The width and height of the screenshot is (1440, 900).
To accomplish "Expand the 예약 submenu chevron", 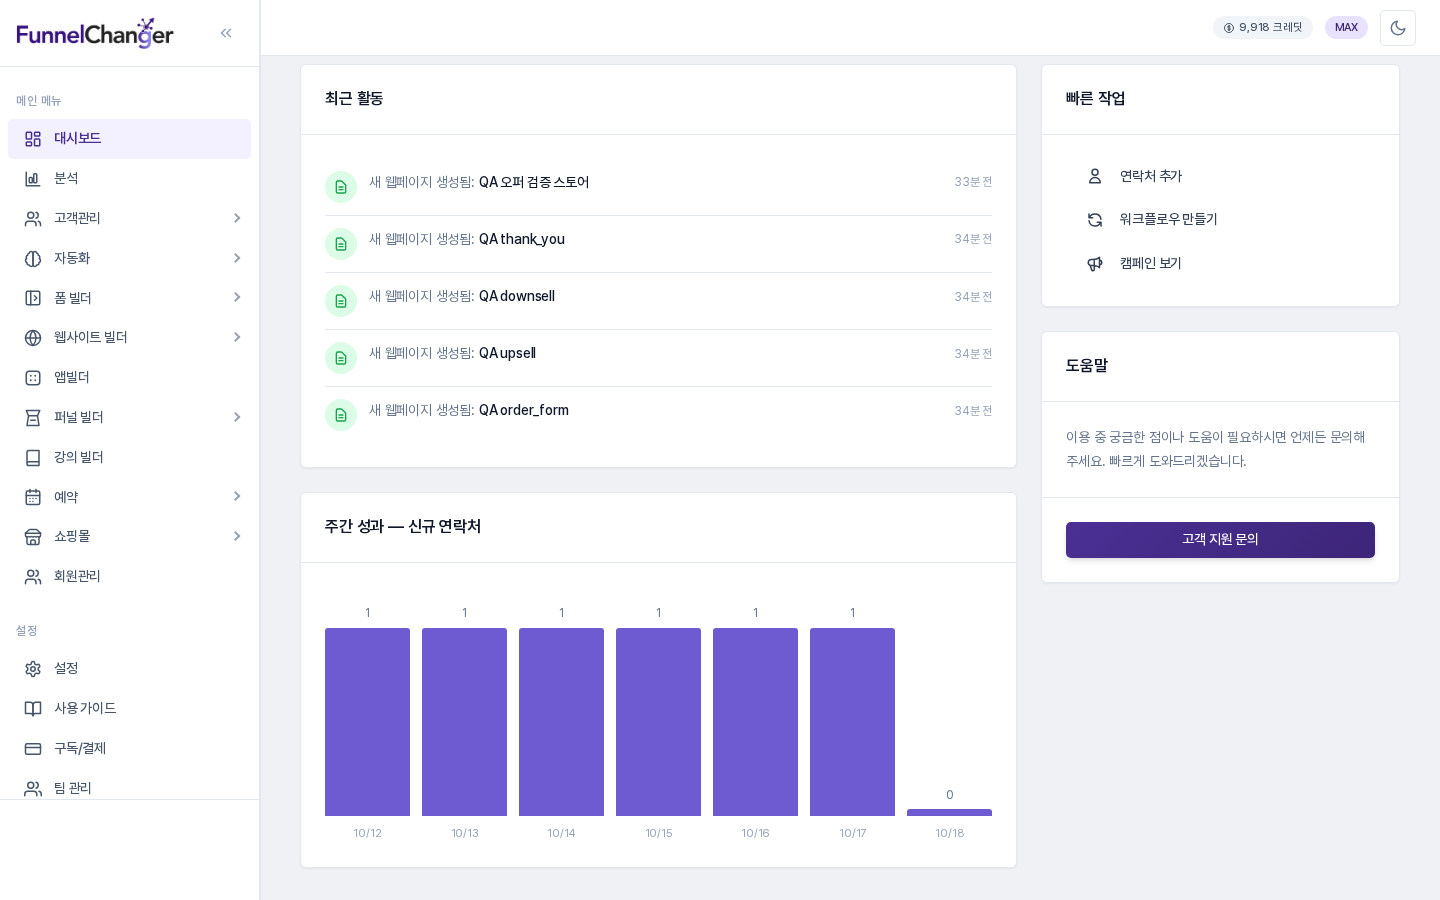I will [x=237, y=496].
